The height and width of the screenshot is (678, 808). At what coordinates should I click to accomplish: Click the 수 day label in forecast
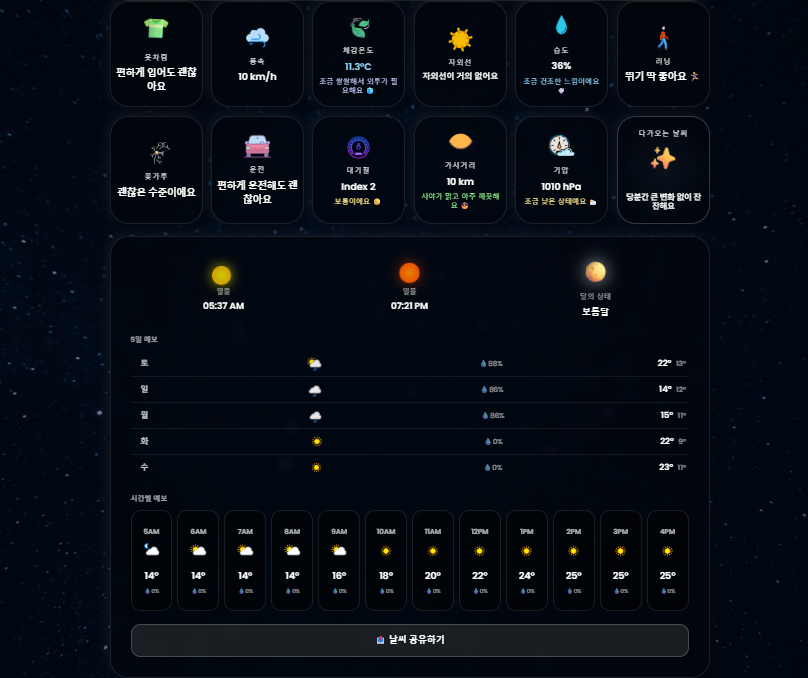(x=144, y=467)
